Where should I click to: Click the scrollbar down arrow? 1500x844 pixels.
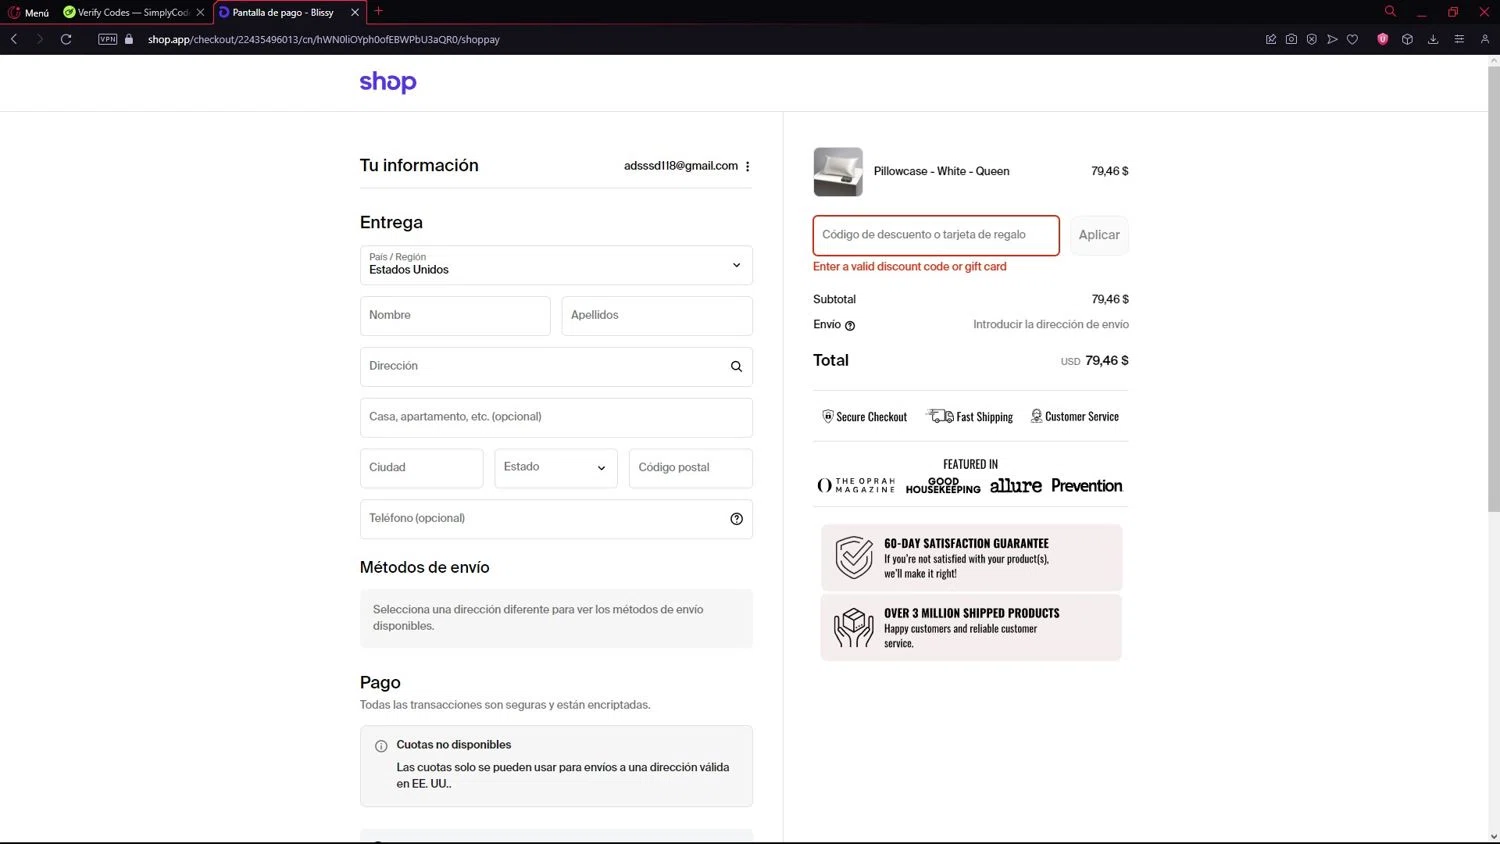(x=1494, y=837)
